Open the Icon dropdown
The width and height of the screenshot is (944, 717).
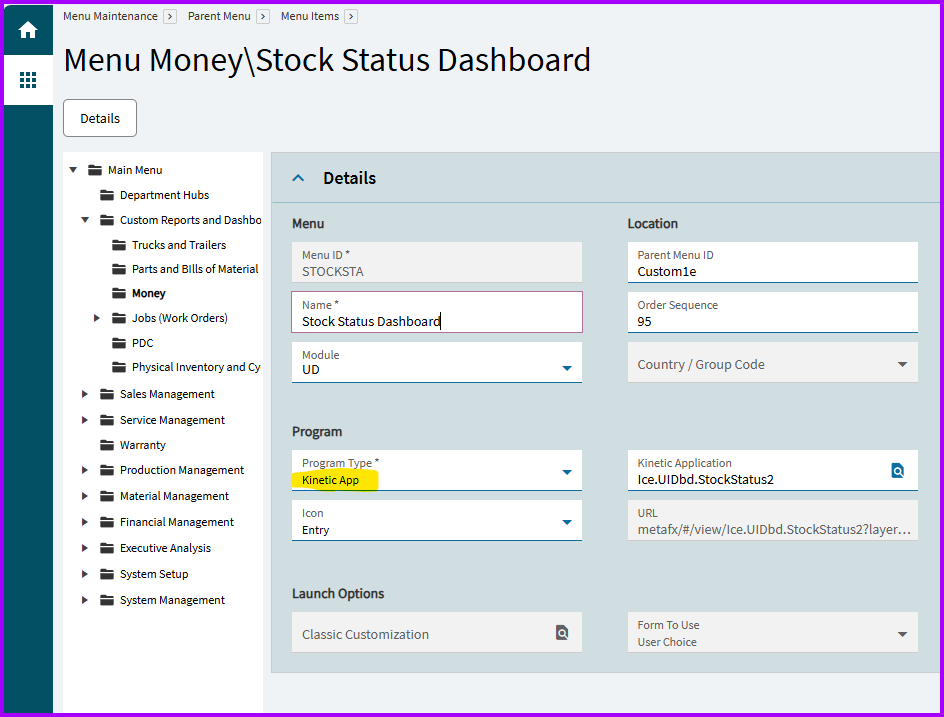[566, 521]
